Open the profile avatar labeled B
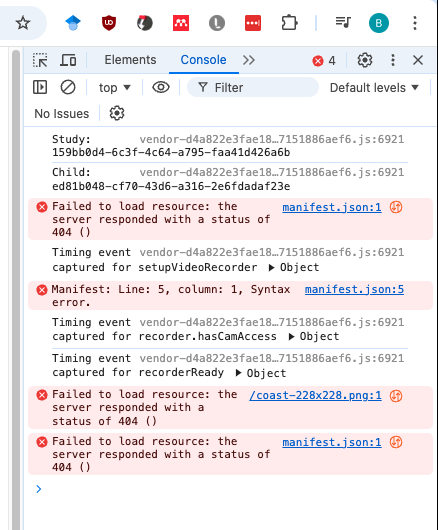This screenshot has height=530, width=438. point(379,23)
